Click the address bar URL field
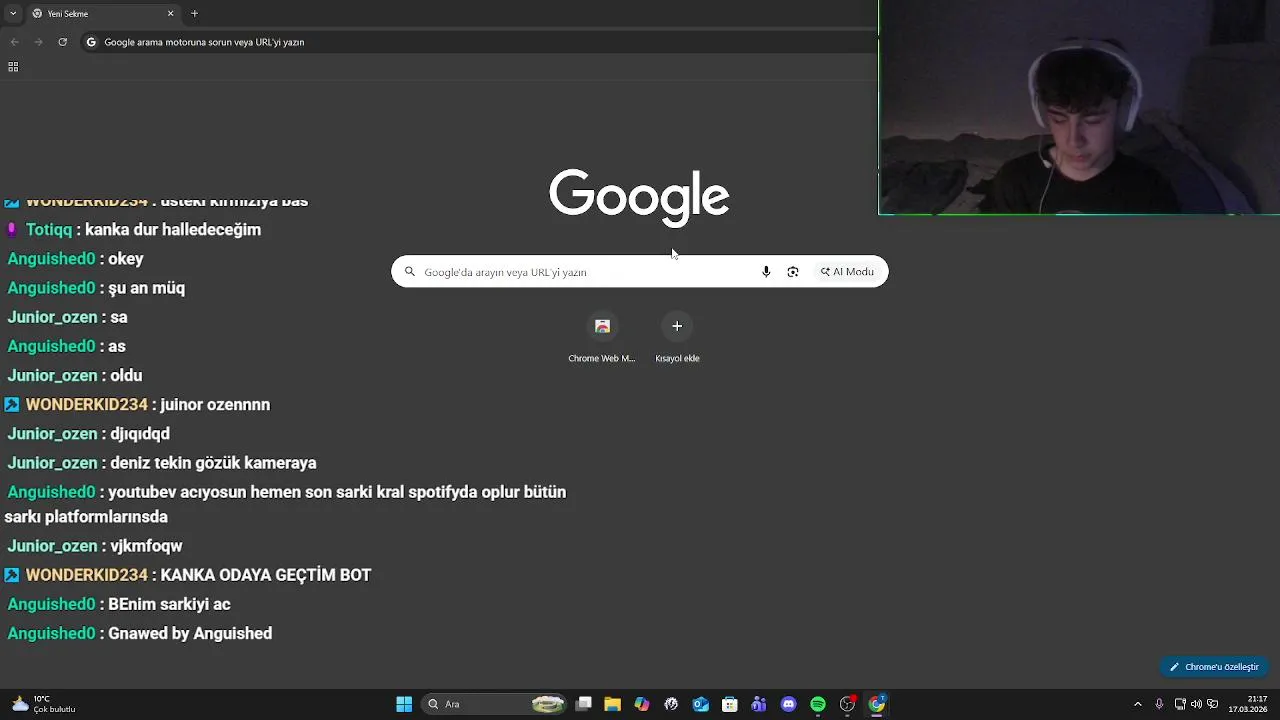 (x=480, y=42)
